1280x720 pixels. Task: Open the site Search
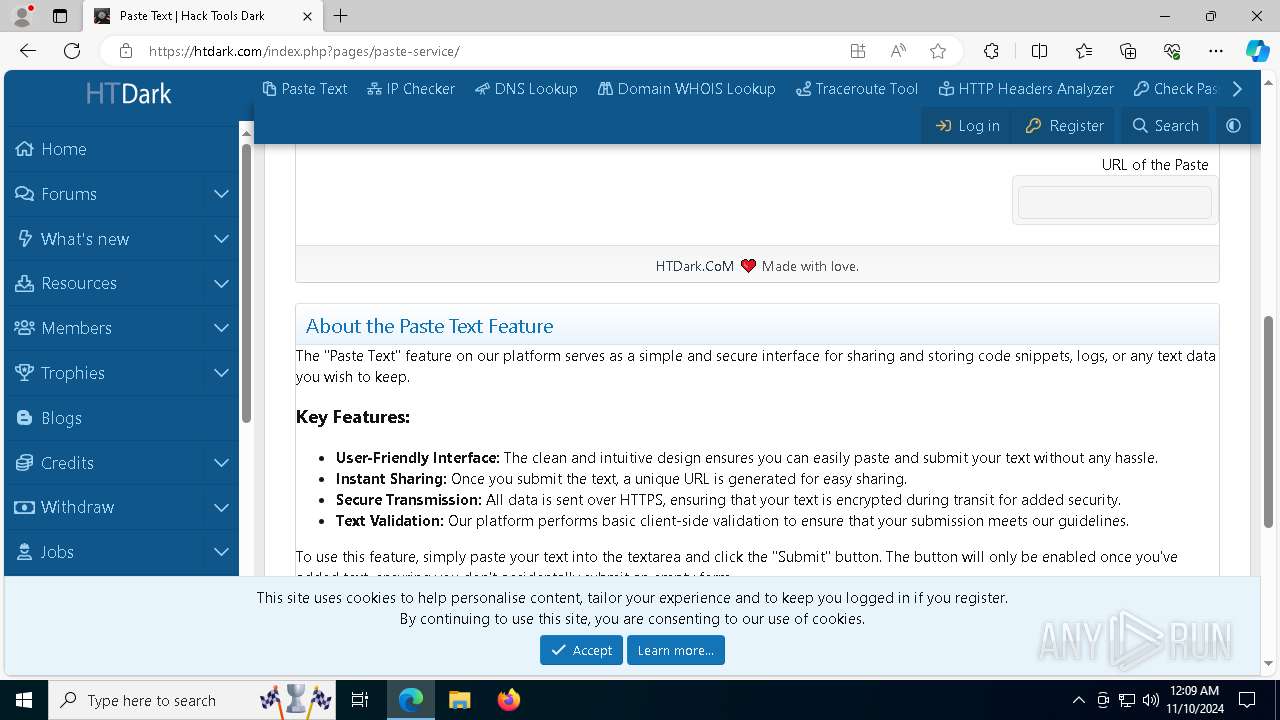(x=1165, y=126)
